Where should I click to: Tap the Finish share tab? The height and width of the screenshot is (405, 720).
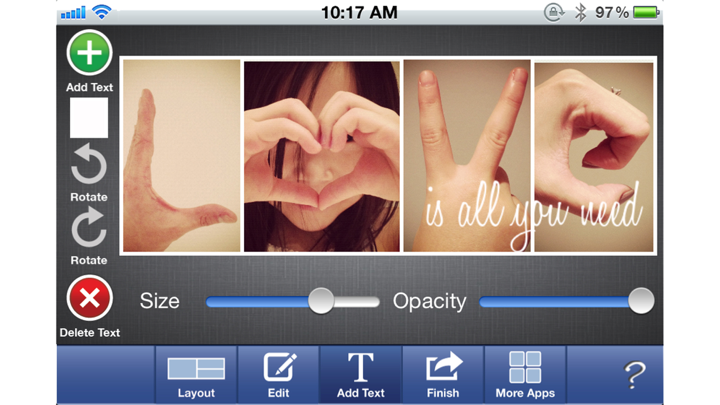[443, 375]
